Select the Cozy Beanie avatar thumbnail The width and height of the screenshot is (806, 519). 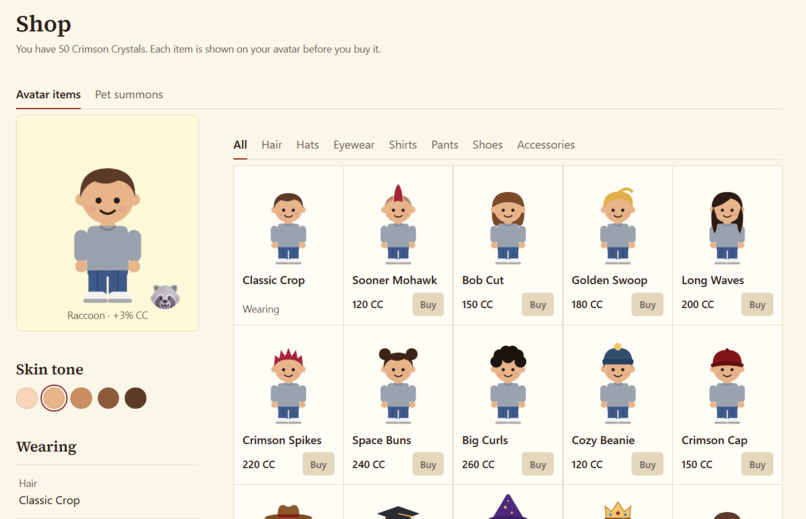pyautogui.click(x=618, y=383)
